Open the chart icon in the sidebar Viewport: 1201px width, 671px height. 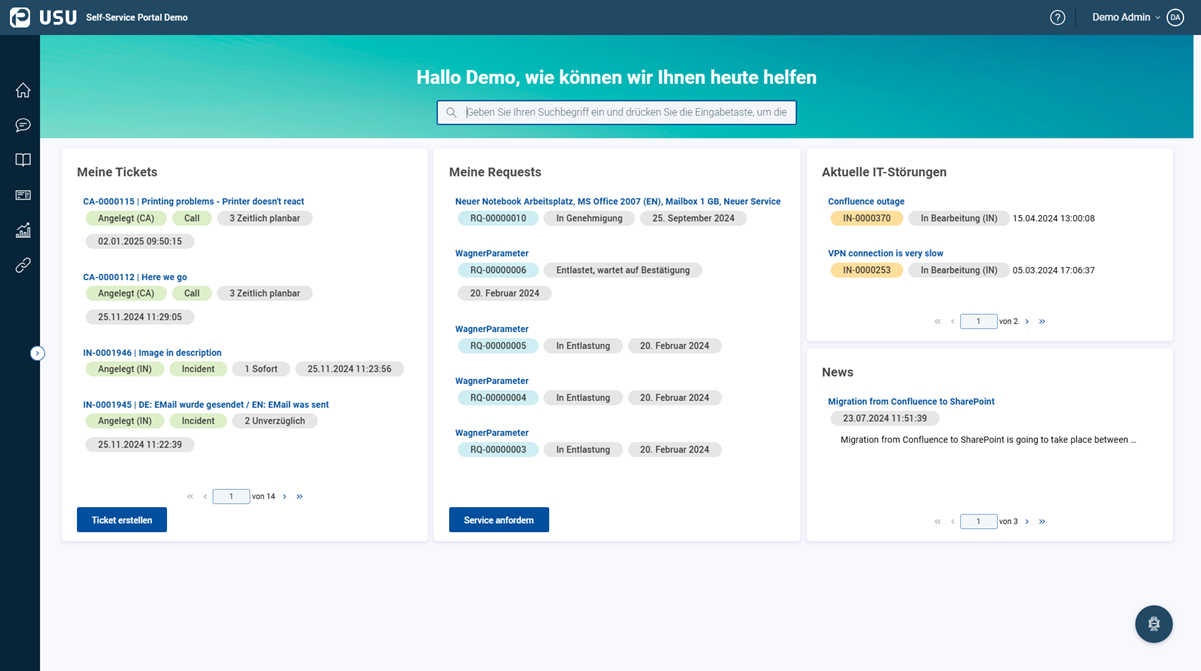[x=23, y=230]
